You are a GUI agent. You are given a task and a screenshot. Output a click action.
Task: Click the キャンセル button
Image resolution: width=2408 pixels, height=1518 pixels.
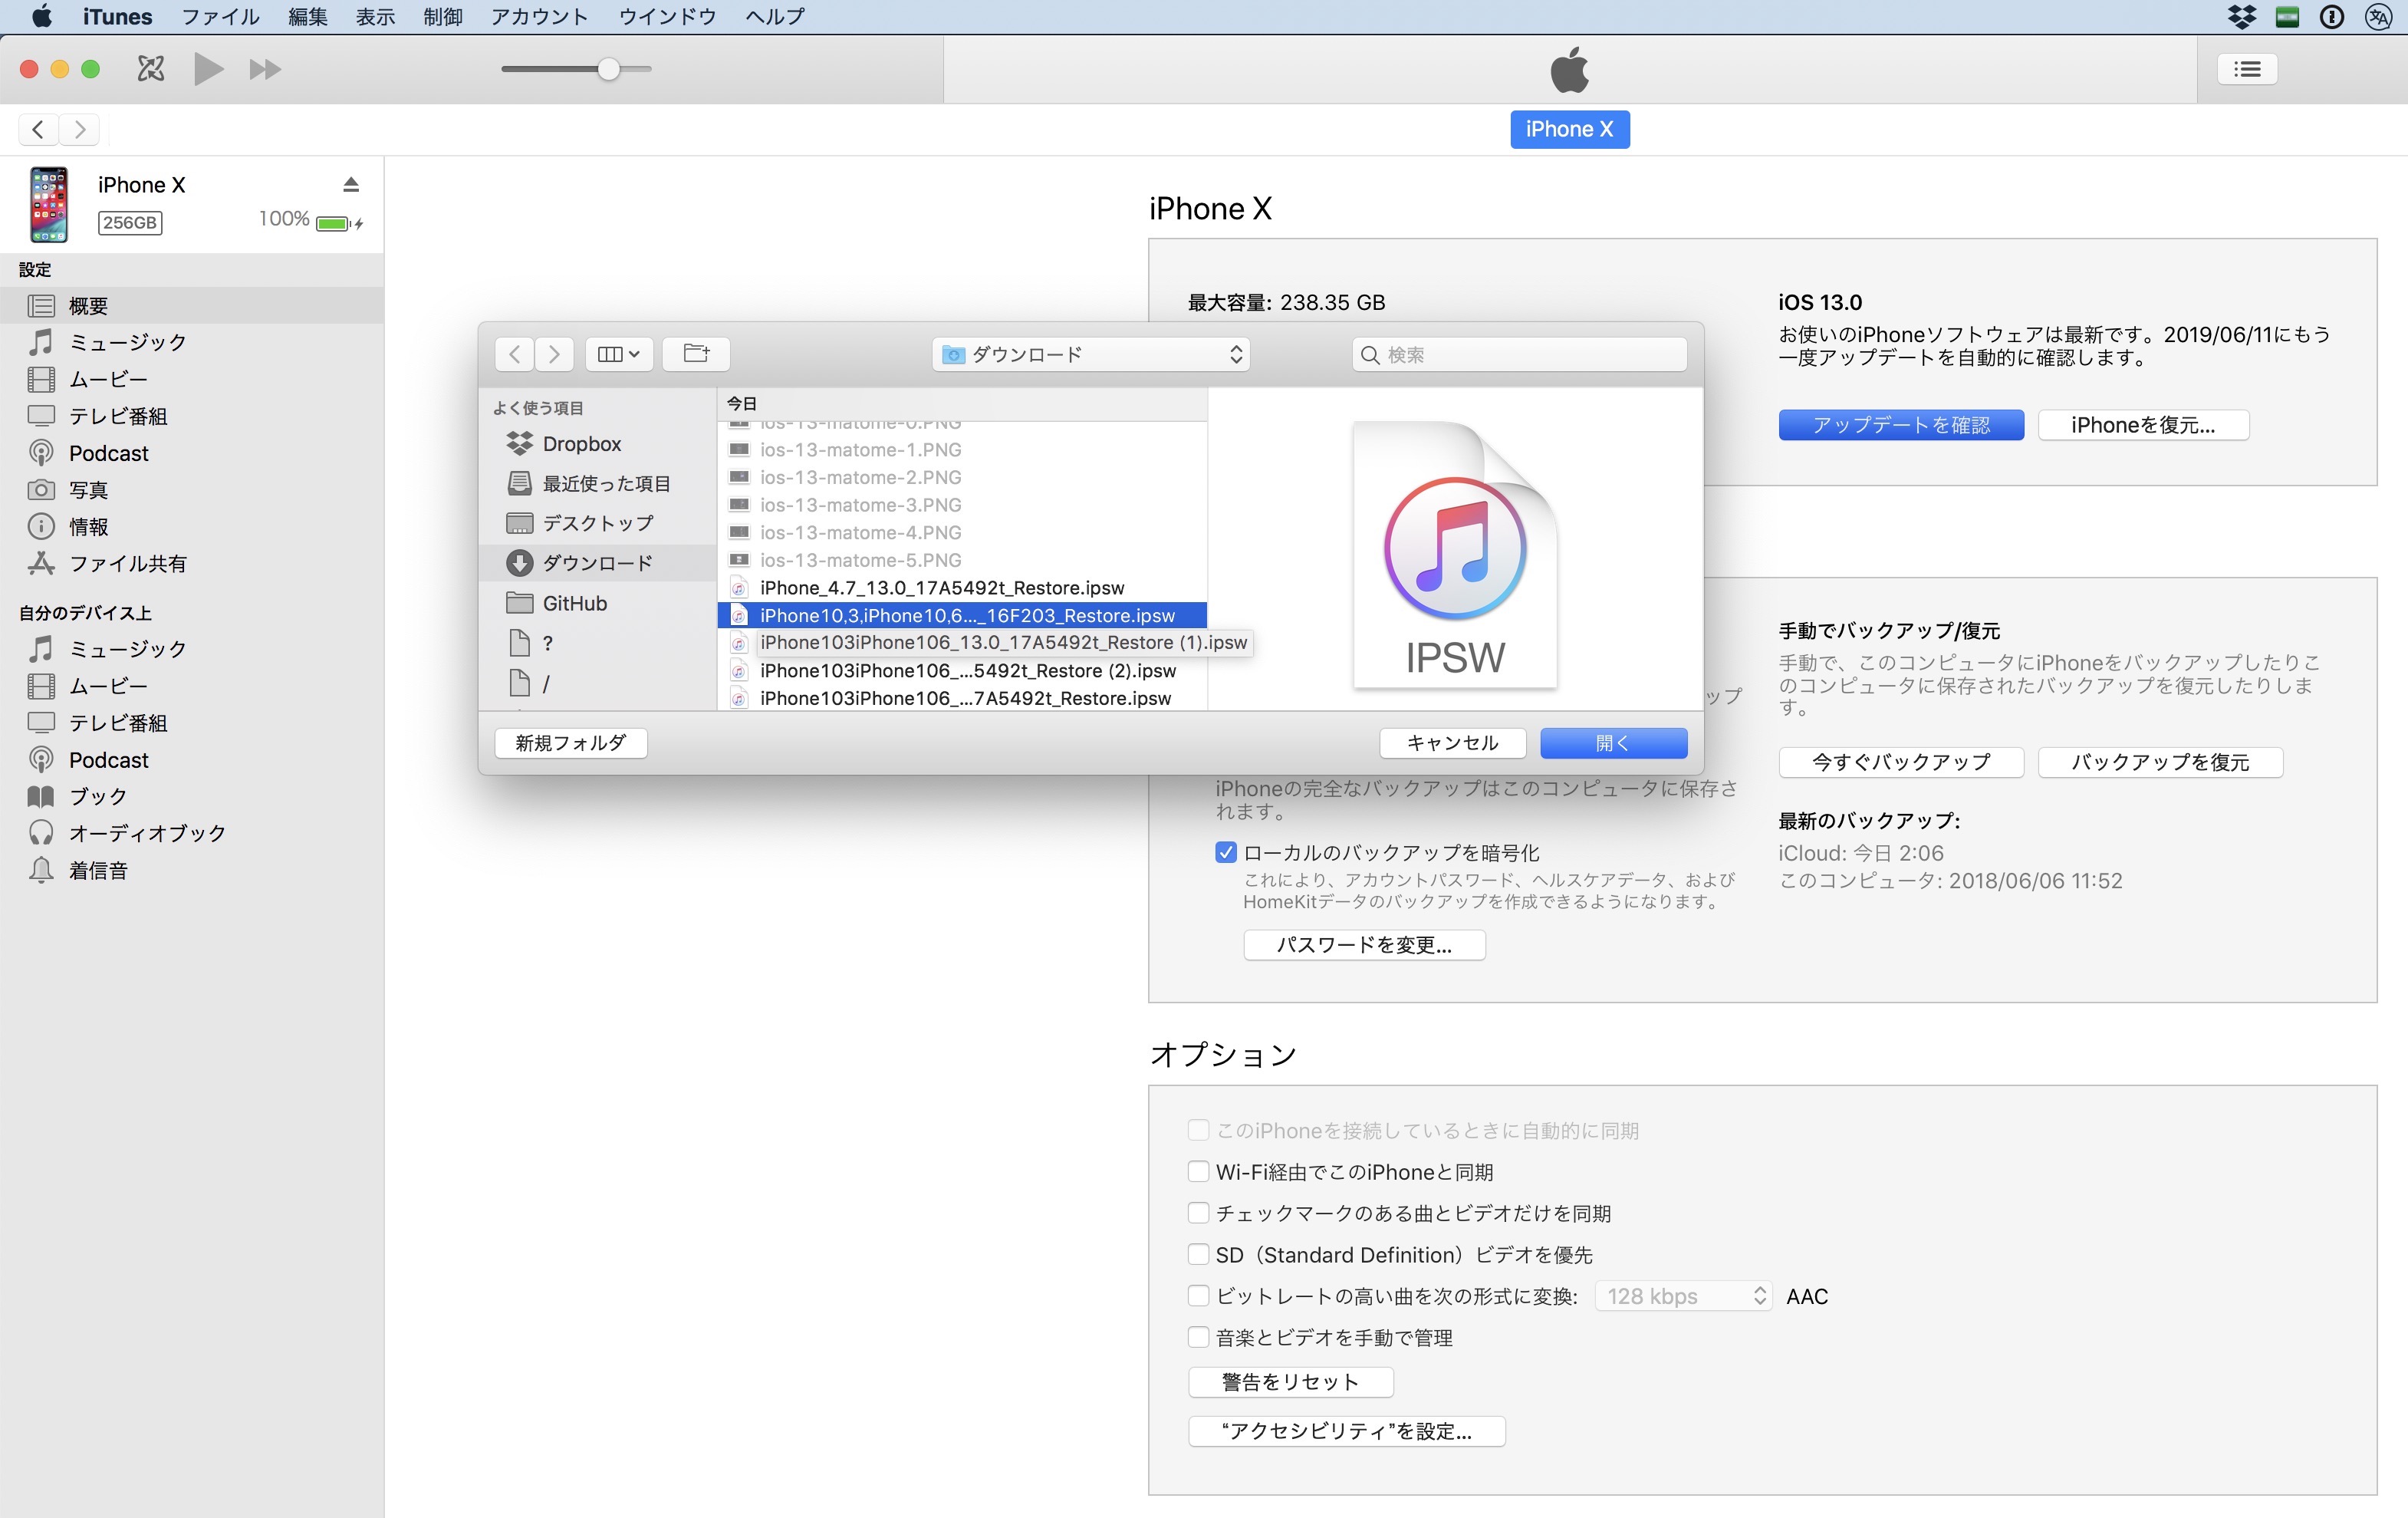[1452, 743]
